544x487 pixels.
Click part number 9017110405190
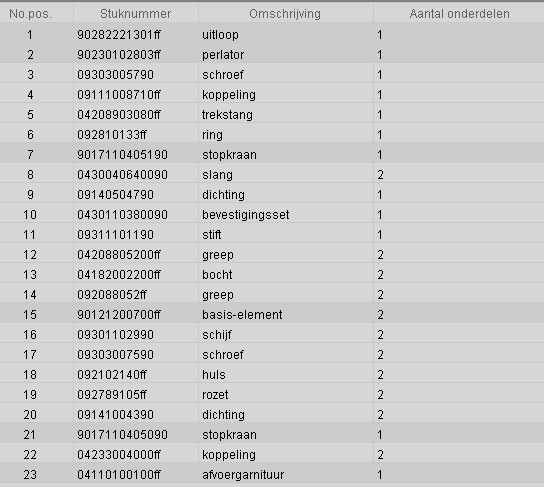click(122, 155)
